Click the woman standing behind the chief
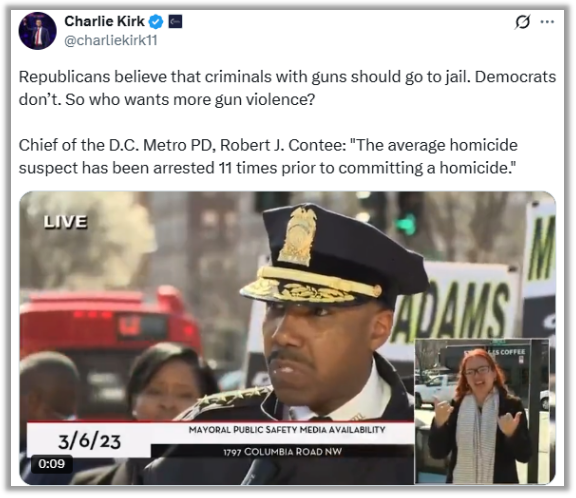The width and height of the screenshot is (576, 498). click(x=169, y=382)
